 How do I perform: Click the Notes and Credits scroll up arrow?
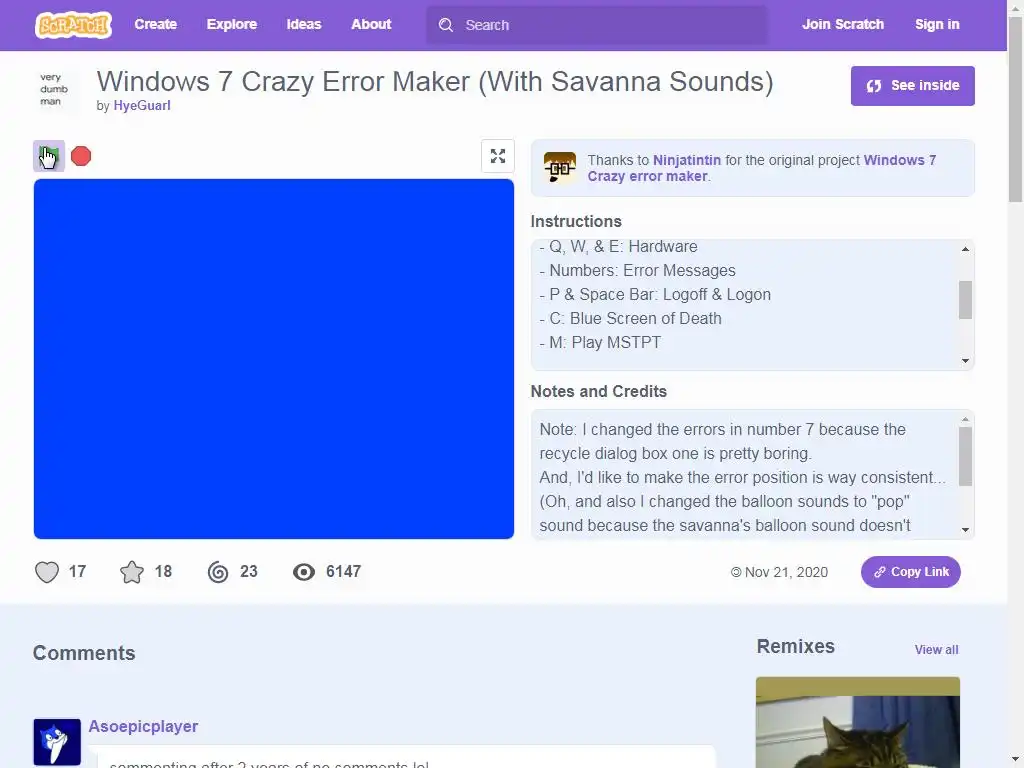(x=965, y=419)
